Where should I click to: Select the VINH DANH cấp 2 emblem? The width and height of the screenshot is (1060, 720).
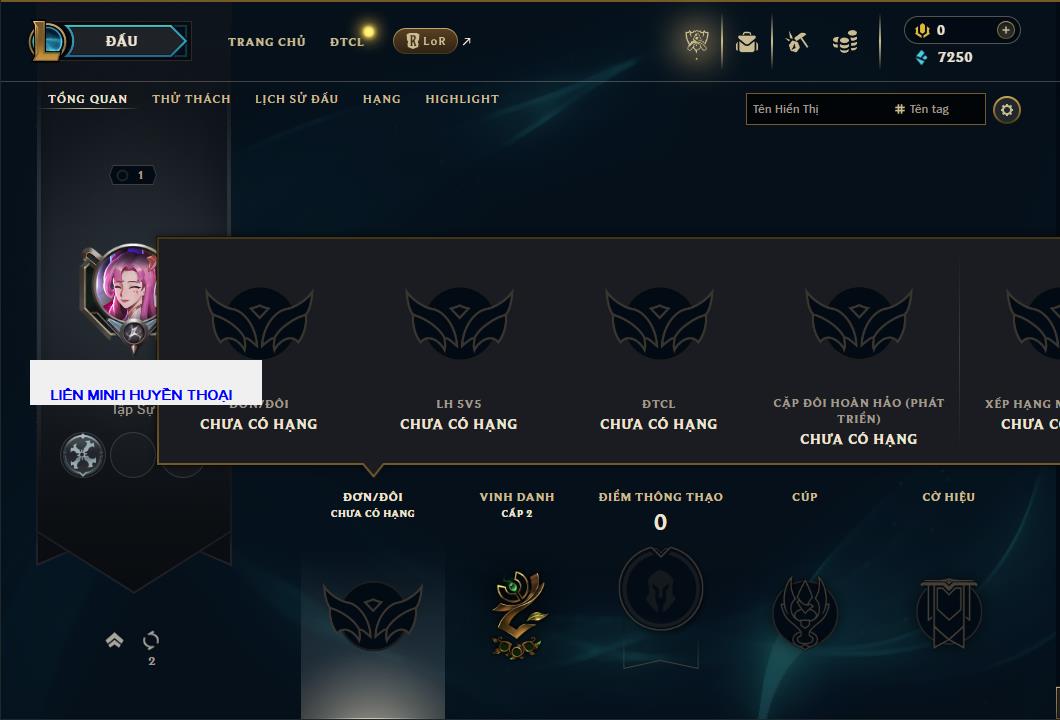(x=518, y=613)
